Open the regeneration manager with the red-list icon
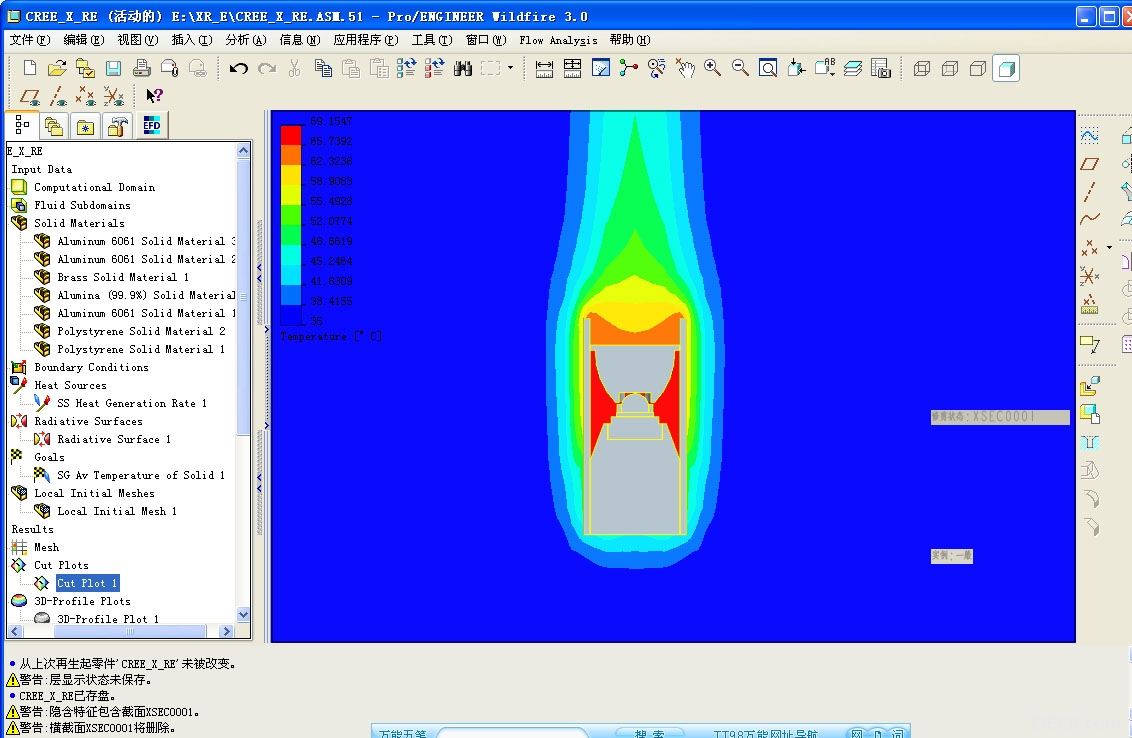This screenshot has width=1132, height=738. (x=435, y=69)
